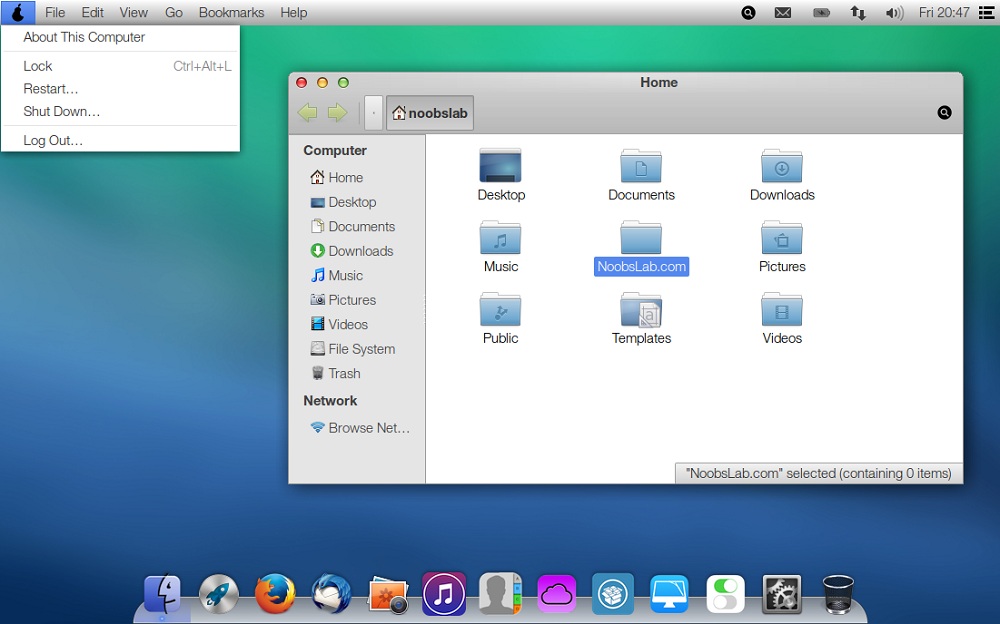1000x624 pixels.
Task: Select the Downloads folder in main pane
Action: (x=782, y=167)
